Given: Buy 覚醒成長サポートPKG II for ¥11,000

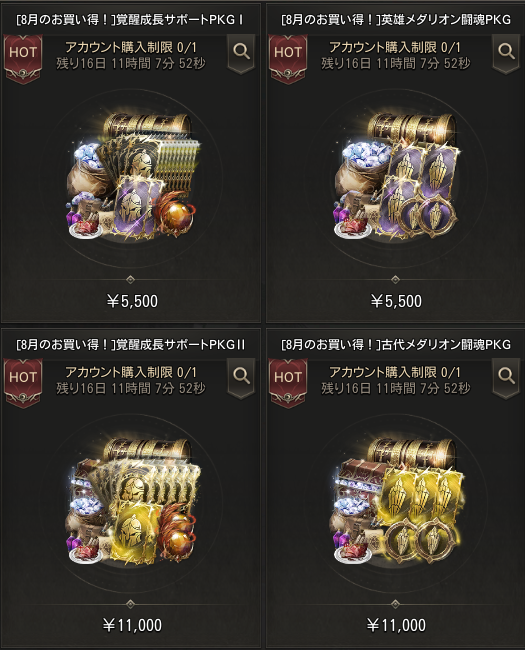Looking at the screenshot, I should [132, 625].
